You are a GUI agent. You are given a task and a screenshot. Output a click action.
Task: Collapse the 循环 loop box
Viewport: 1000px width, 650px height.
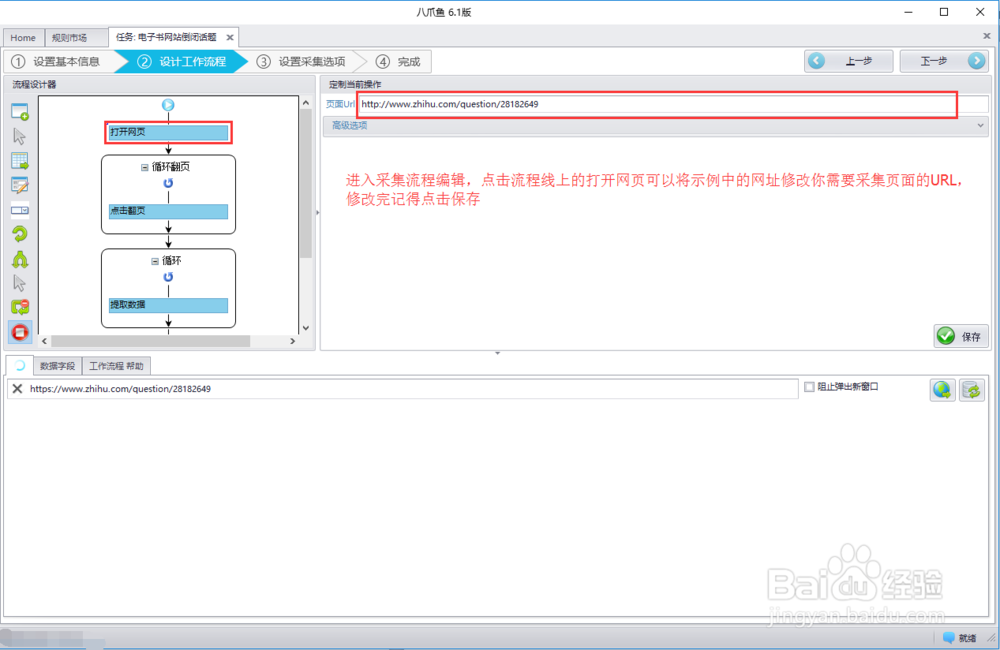tap(155, 261)
